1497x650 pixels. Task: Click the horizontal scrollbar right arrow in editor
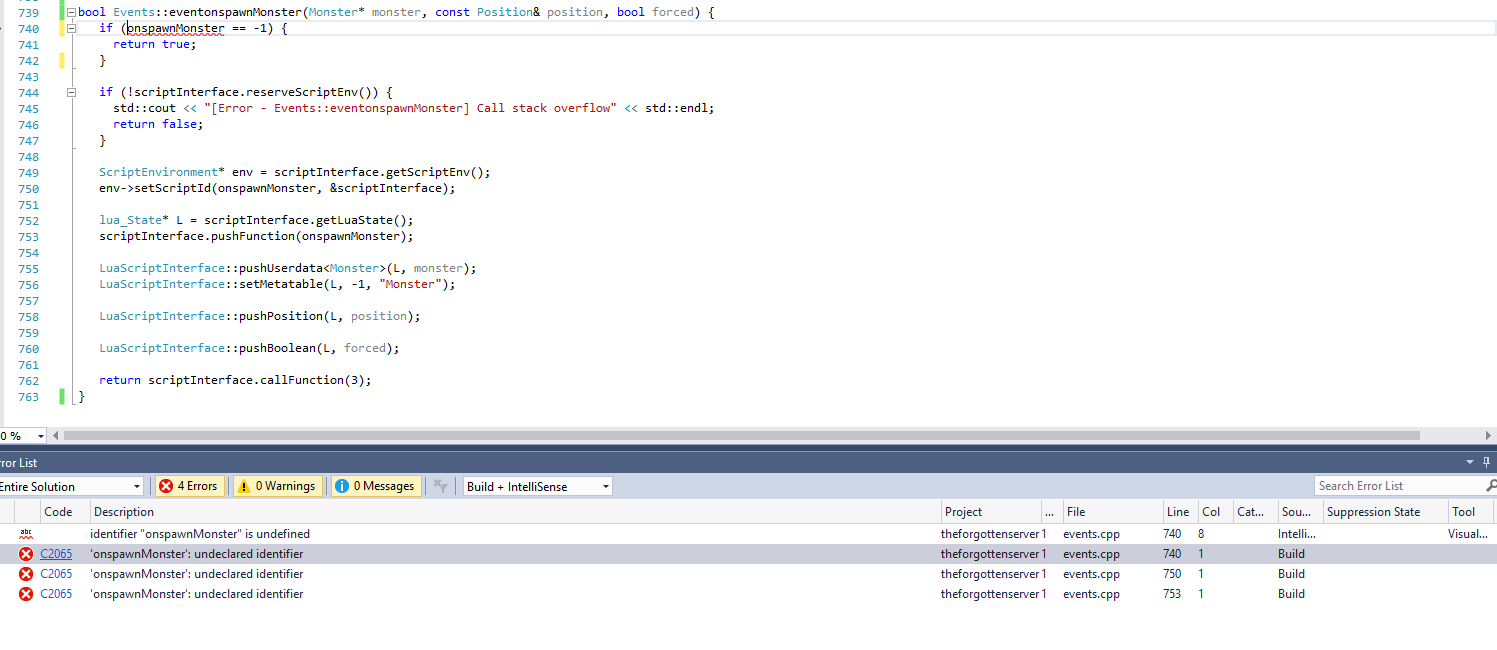click(x=1488, y=436)
